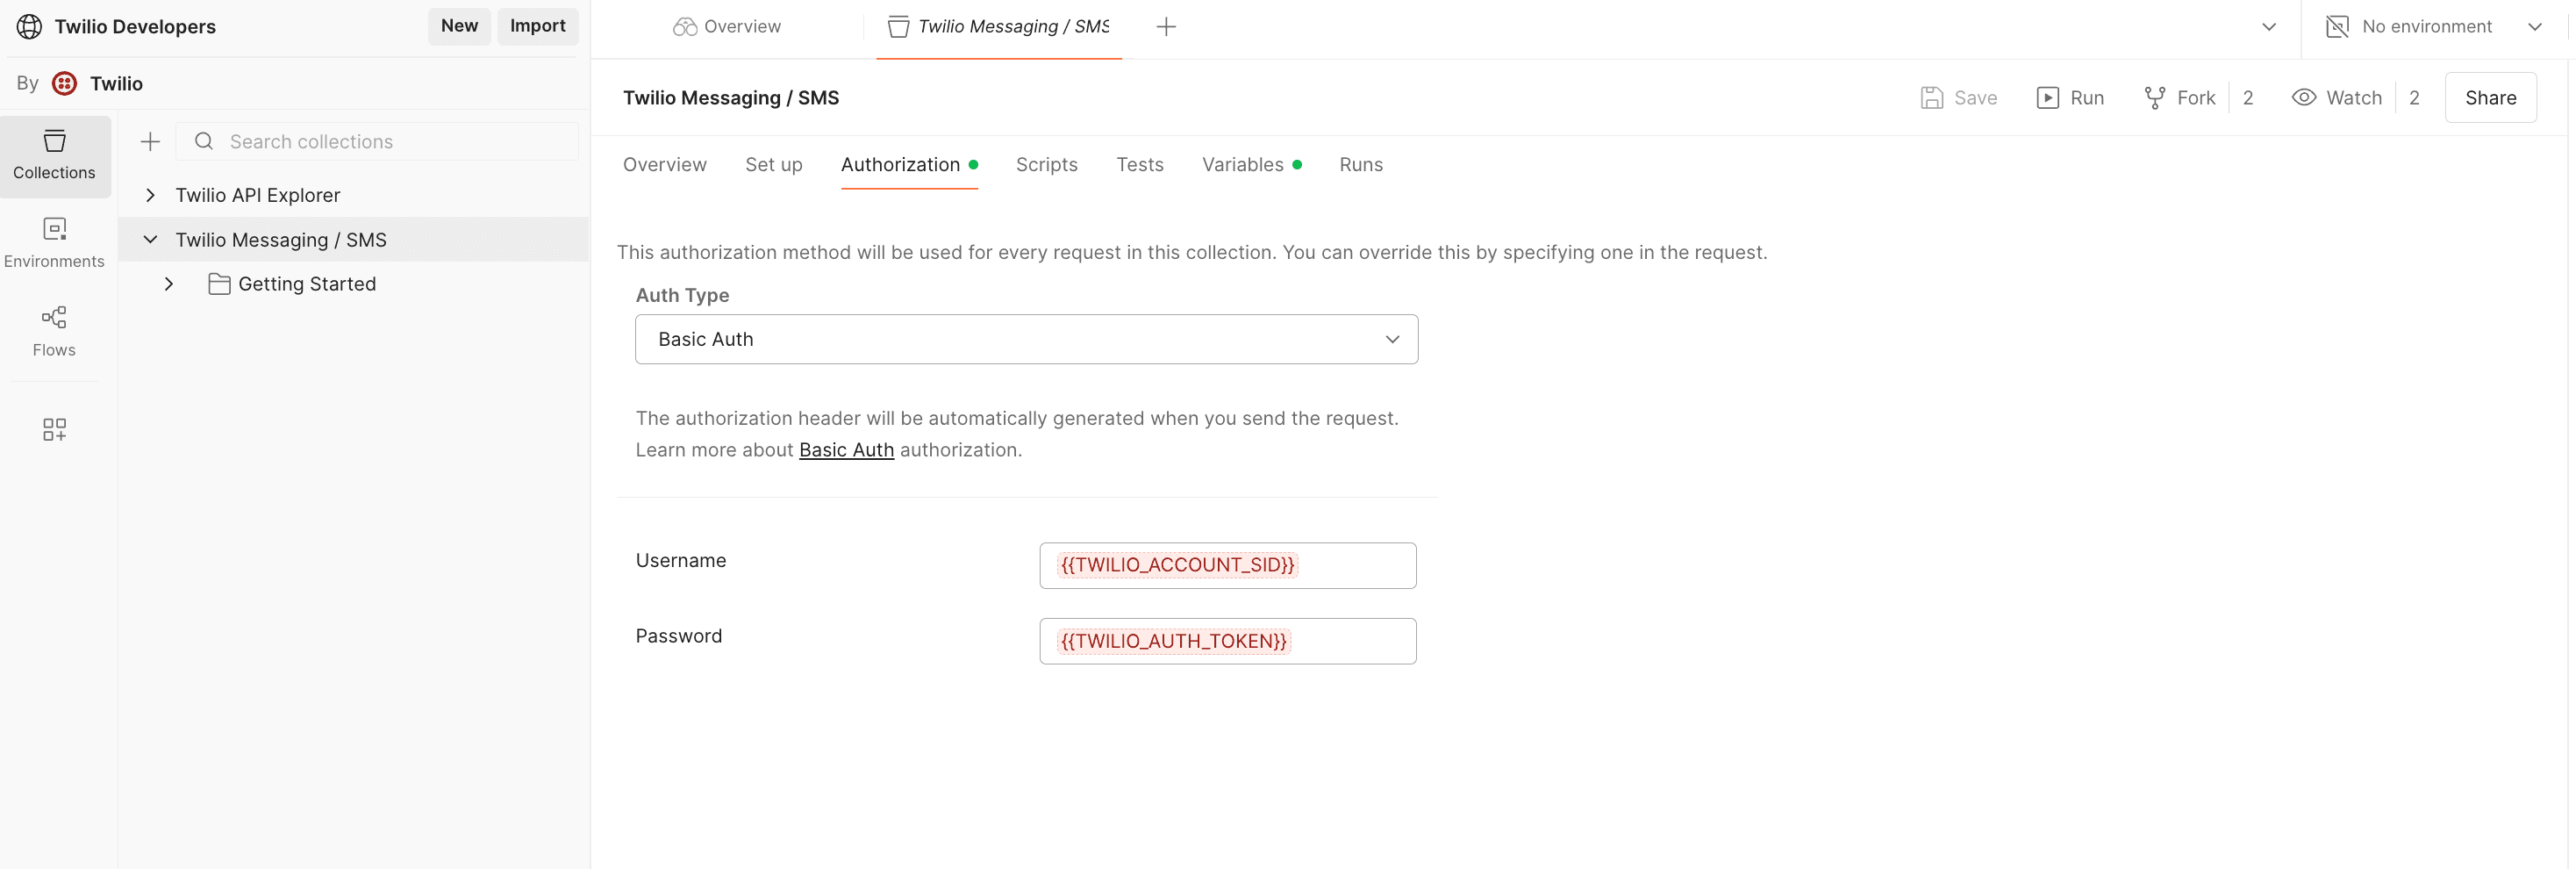Open Flows from the left sidebar
This screenshot has height=869, width=2576.
[54, 328]
